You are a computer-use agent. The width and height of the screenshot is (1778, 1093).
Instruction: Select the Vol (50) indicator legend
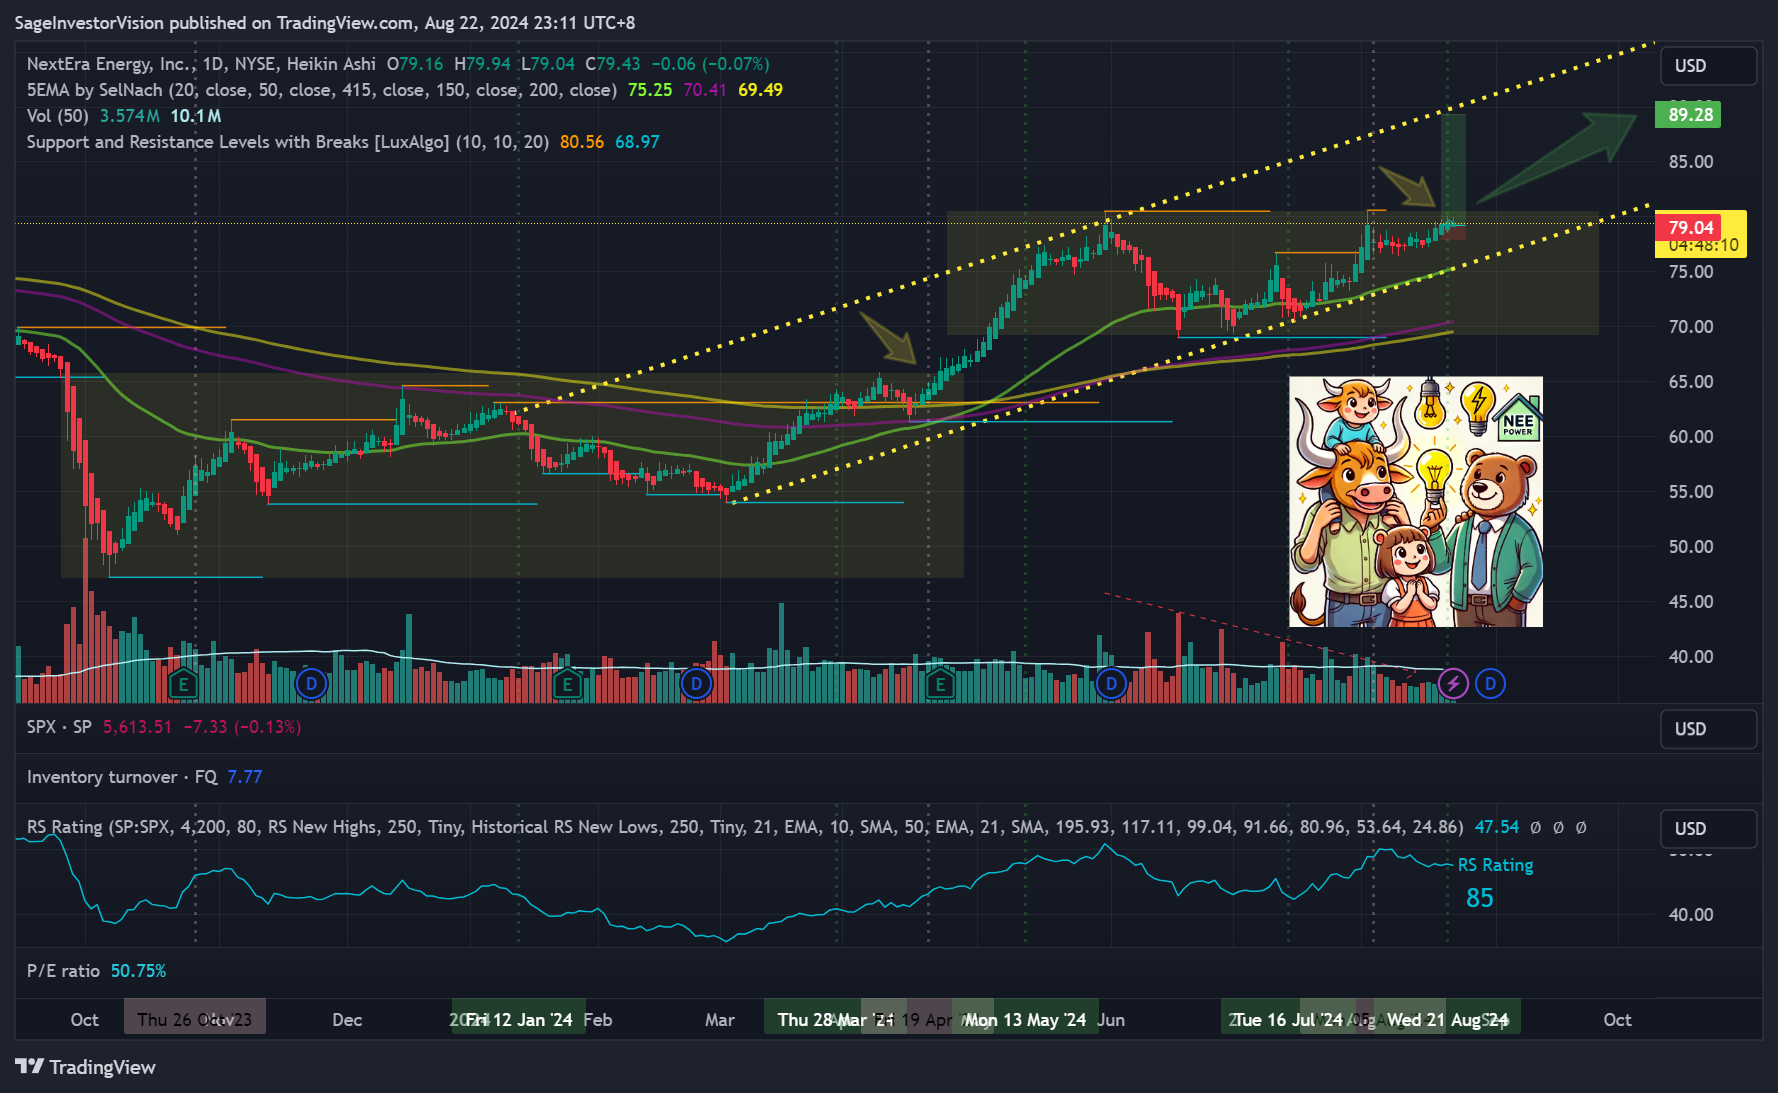[x=57, y=116]
